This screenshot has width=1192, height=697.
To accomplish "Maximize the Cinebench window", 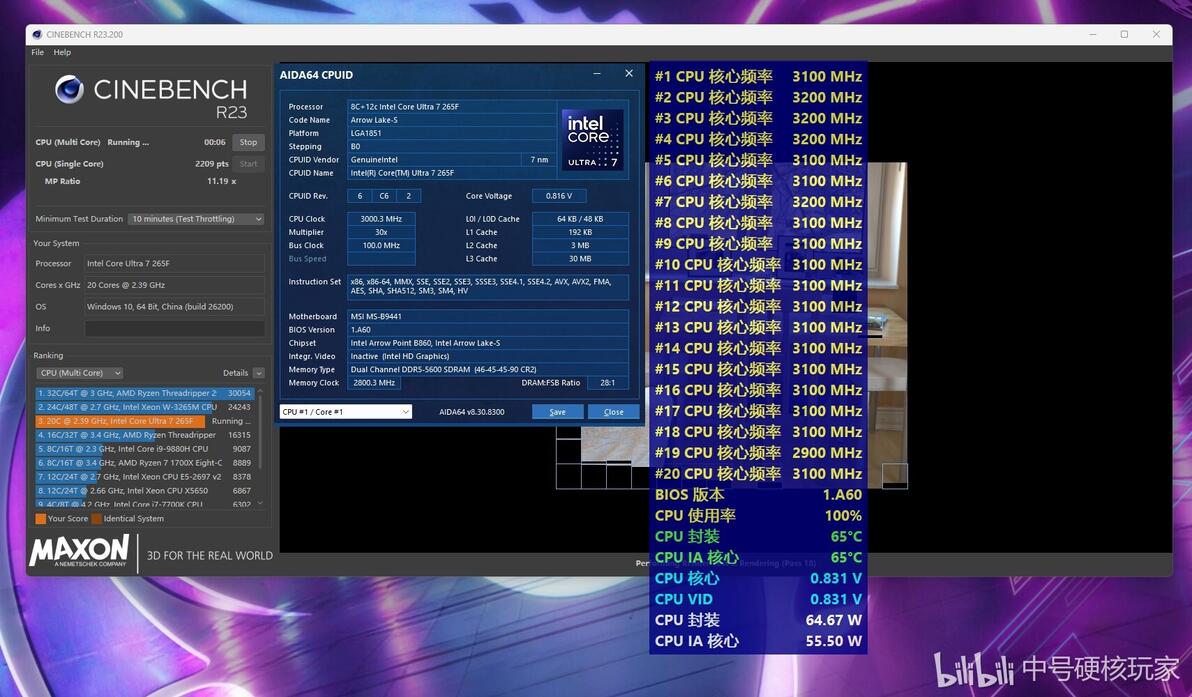I will [x=1124, y=34].
